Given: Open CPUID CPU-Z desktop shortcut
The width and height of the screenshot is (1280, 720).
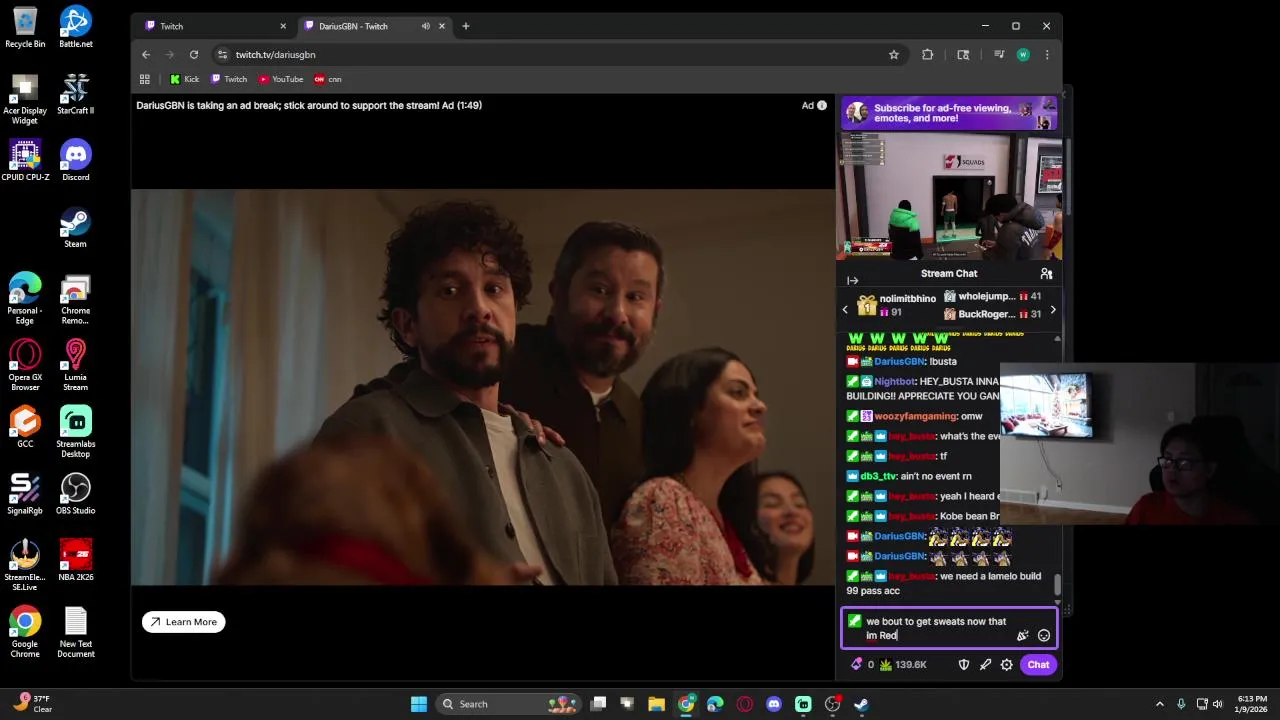Looking at the screenshot, I should point(25,161).
